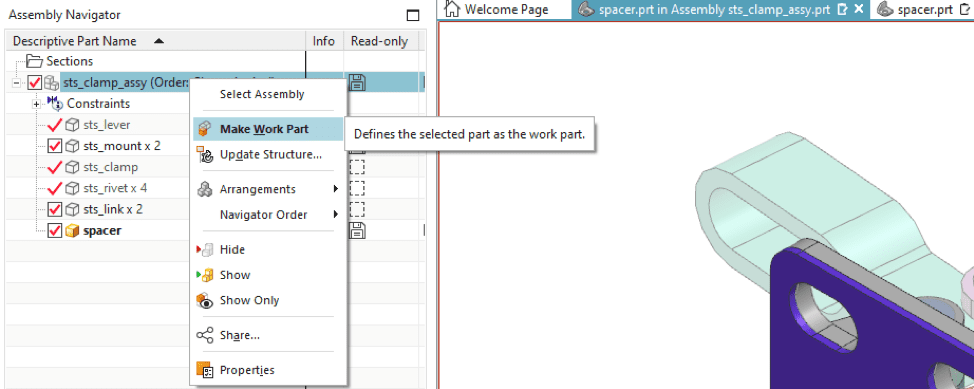974x389 pixels.
Task: Click the yellow spacer part icon
Action: click(72, 231)
